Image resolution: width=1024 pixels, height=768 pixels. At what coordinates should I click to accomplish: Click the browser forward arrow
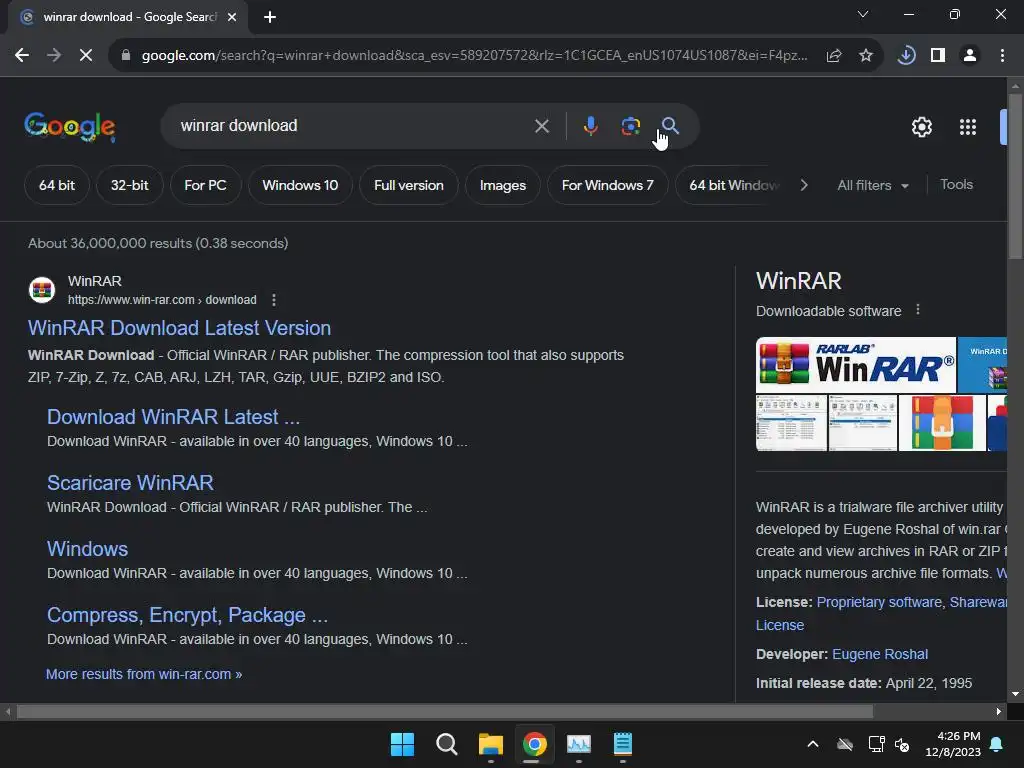tap(54, 56)
